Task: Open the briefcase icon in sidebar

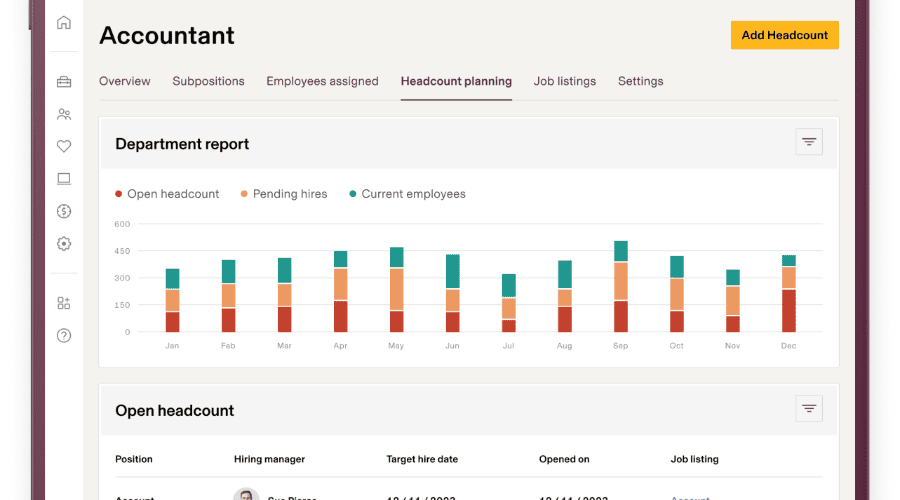Action: (x=64, y=82)
